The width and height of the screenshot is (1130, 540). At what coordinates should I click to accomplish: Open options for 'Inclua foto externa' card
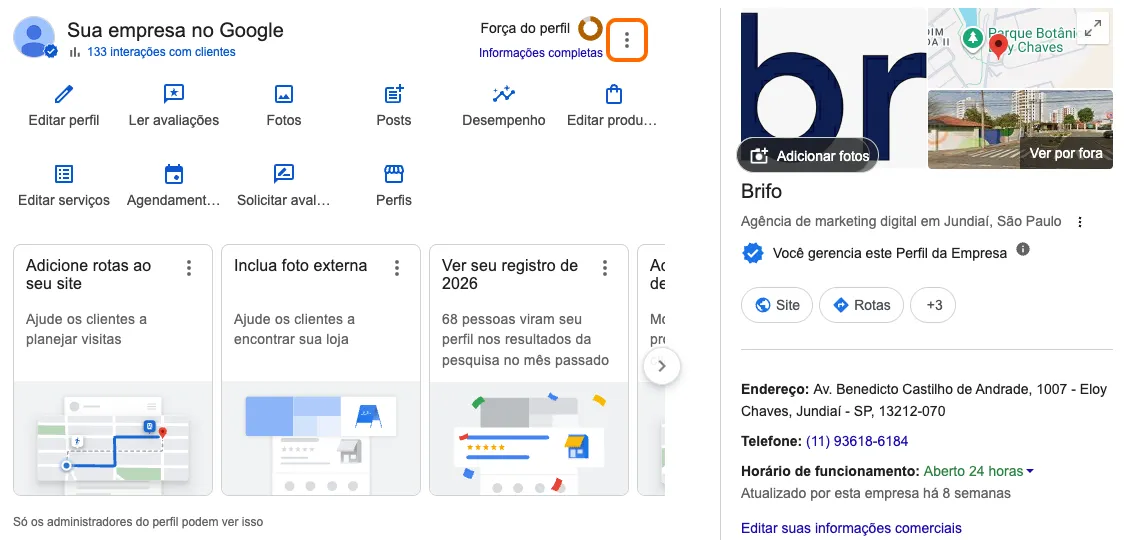tap(397, 268)
